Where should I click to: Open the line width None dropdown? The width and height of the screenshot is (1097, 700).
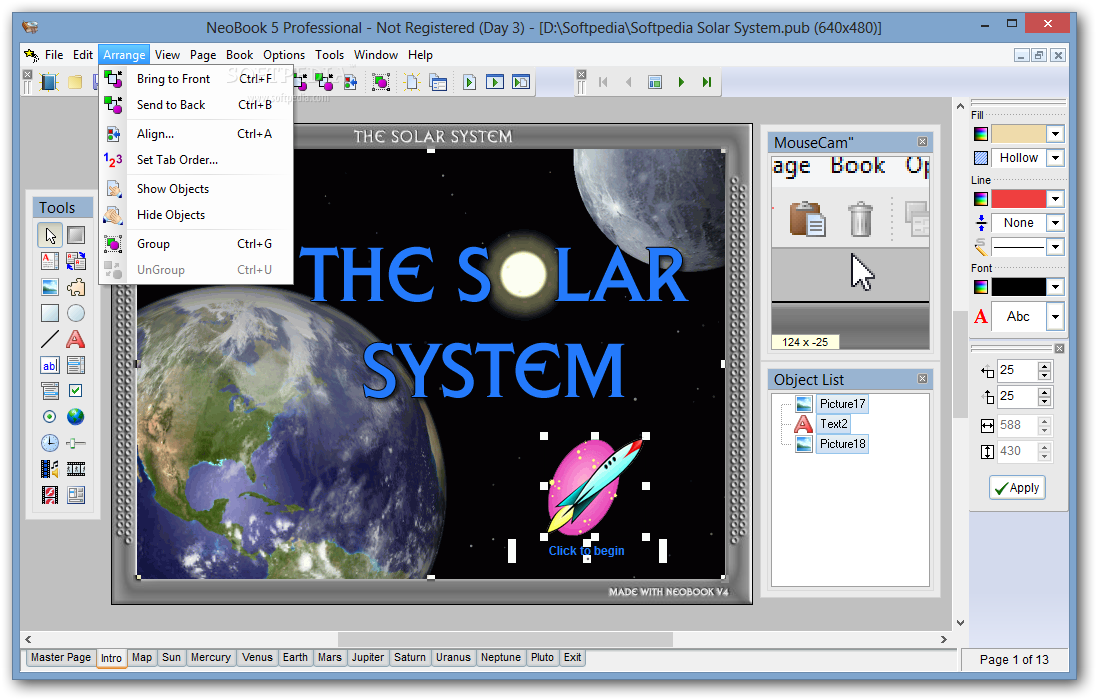pos(1055,223)
